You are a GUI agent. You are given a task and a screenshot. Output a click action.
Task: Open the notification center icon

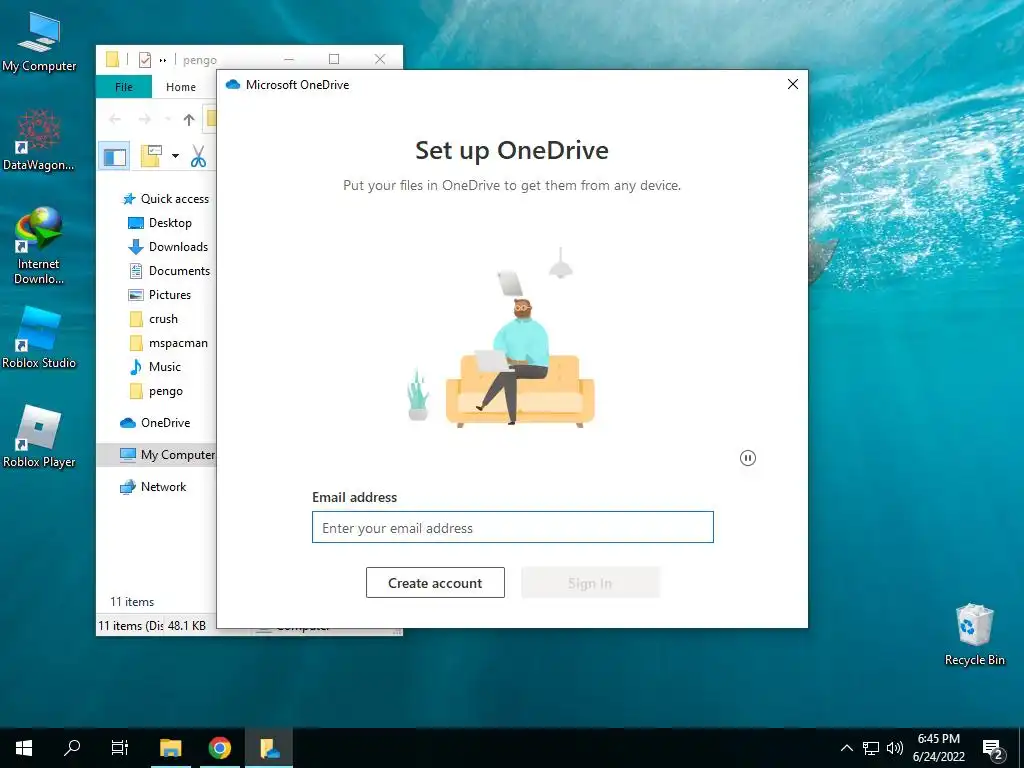[x=993, y=749]
